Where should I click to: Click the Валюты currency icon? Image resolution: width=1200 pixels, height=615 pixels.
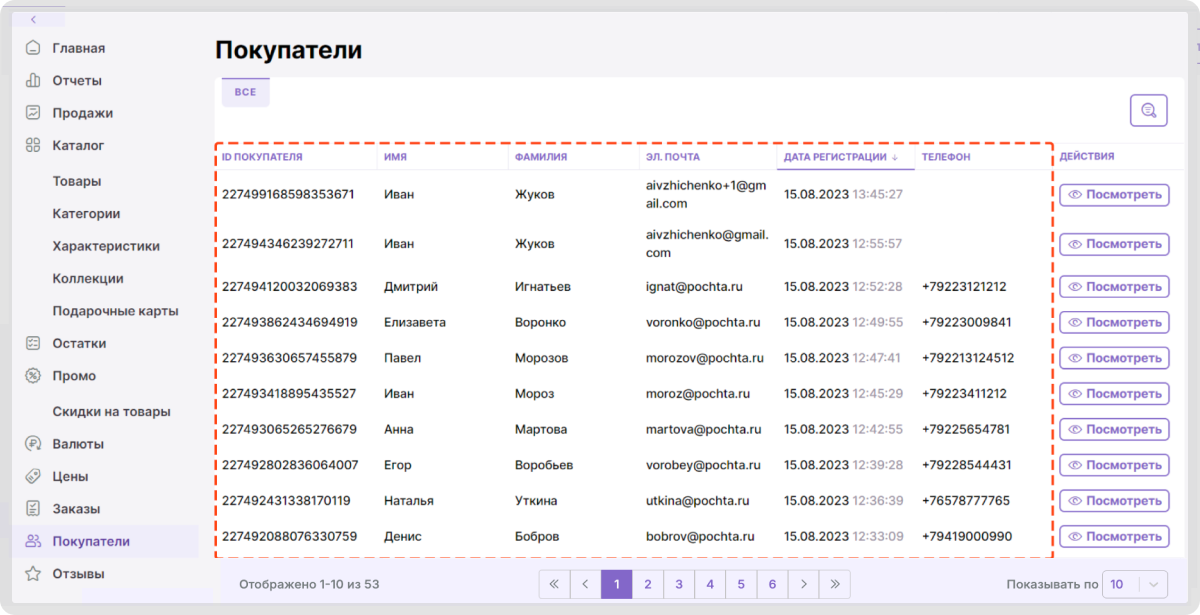click(x=33, y=444)
